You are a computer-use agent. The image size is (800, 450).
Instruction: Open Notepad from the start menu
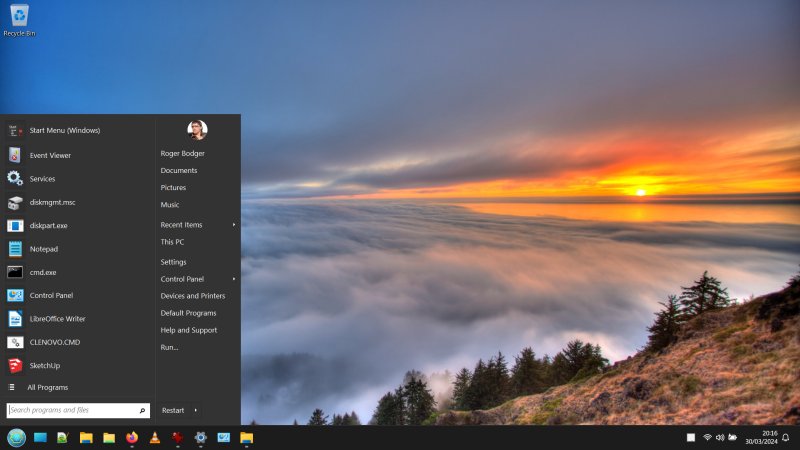(x=43, y=249)
